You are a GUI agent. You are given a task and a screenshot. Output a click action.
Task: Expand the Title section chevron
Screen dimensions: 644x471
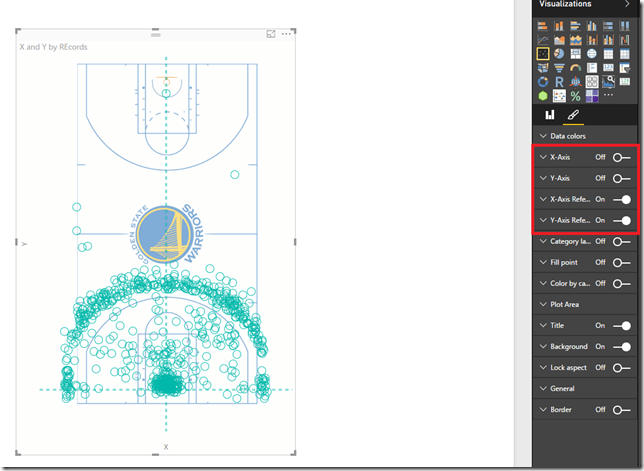543,325
